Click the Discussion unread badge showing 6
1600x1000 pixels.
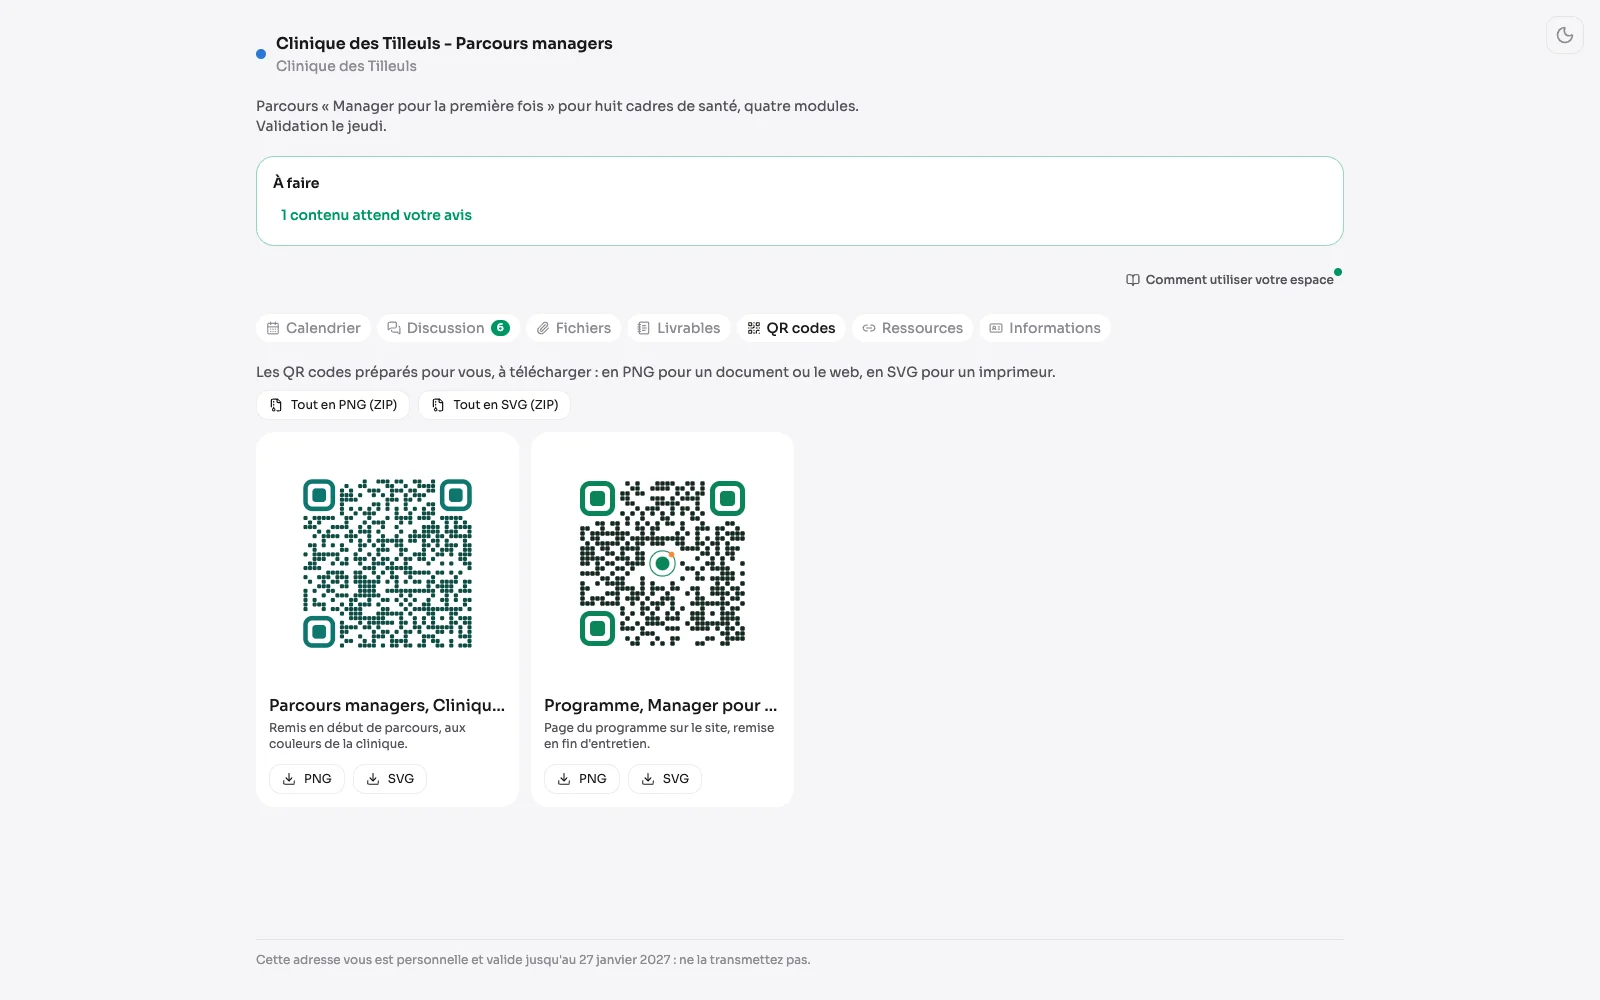(501, 328)
